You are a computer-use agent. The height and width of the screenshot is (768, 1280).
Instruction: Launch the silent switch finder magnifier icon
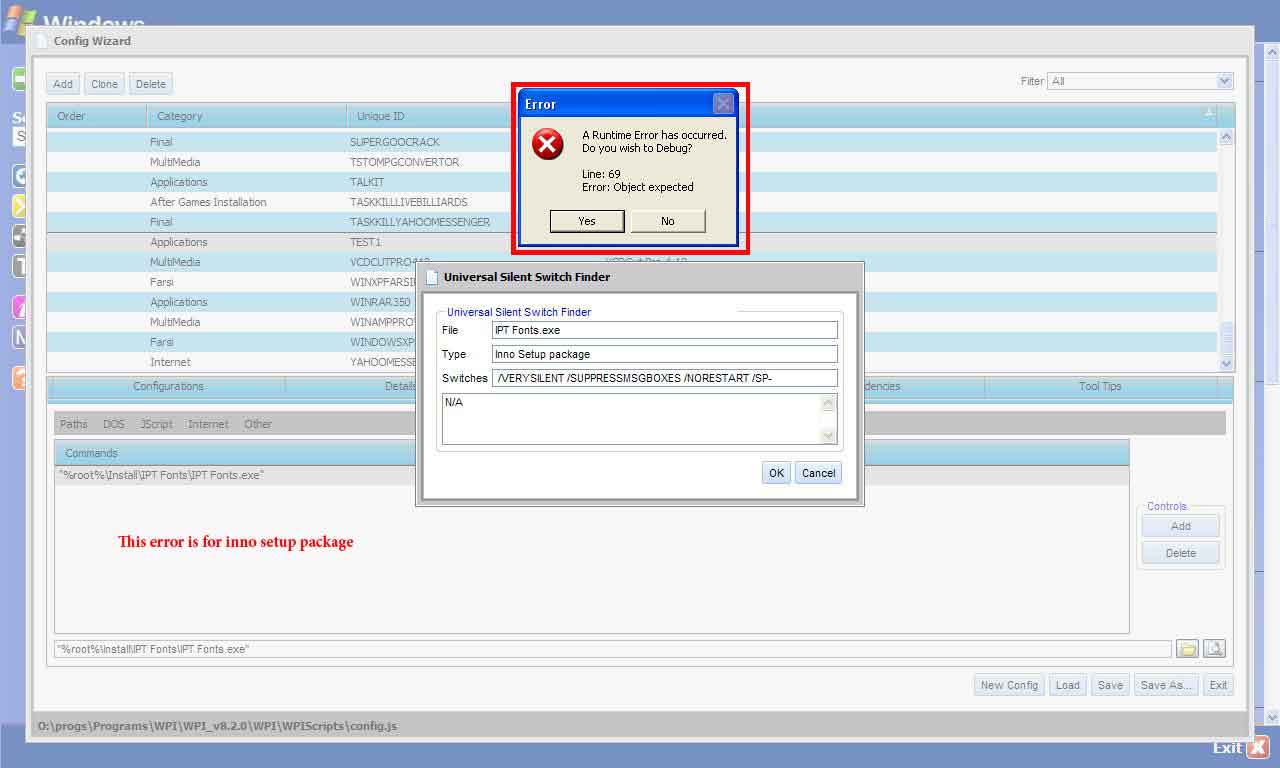click(1214, 649)
